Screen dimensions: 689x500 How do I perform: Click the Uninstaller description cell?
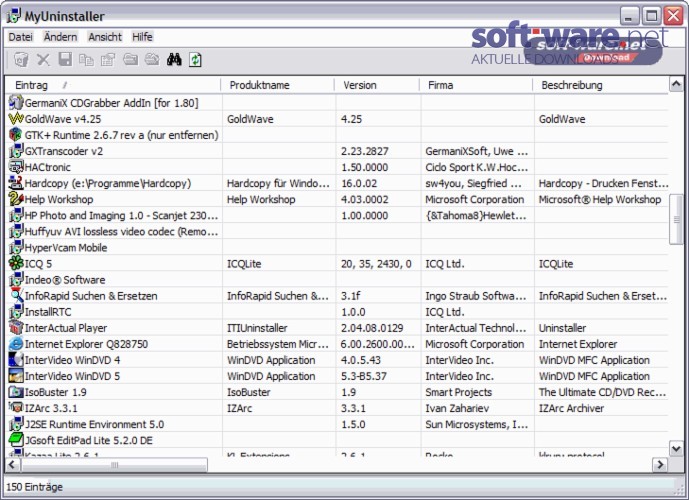[x=562, y=328]
